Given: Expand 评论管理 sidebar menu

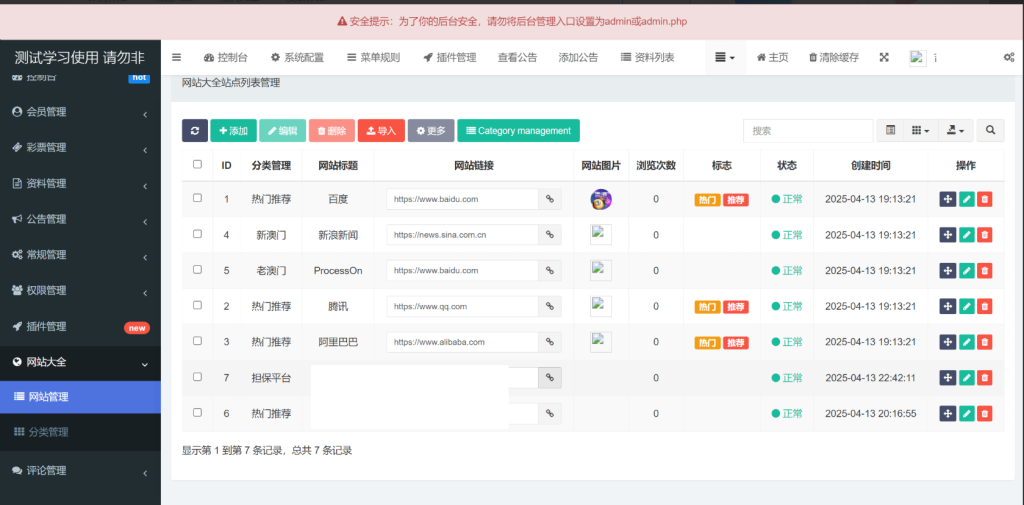Looking at the screenshot, I should (80, 471).
